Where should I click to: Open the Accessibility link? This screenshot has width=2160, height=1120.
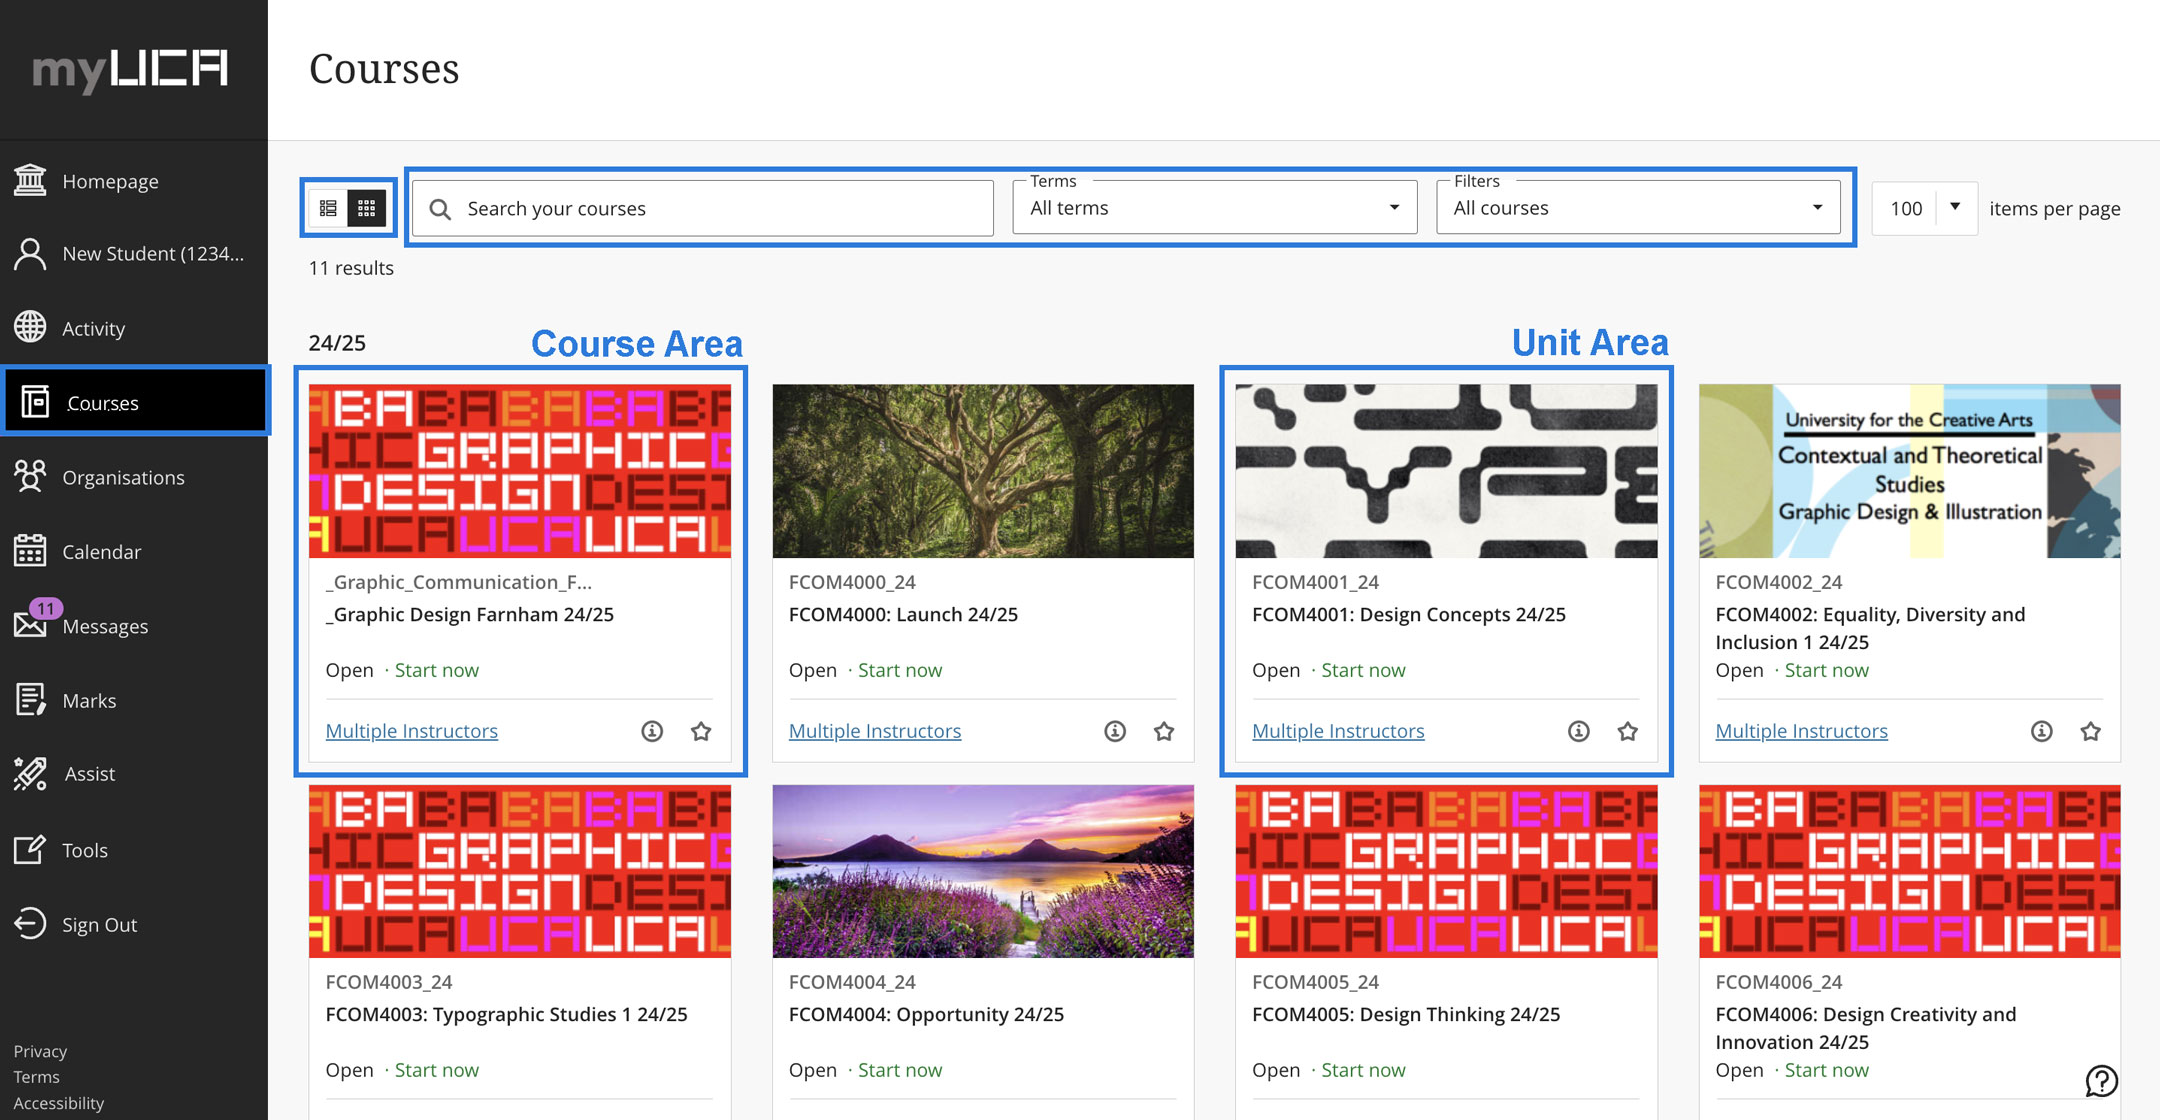(x=58, y=1103)
